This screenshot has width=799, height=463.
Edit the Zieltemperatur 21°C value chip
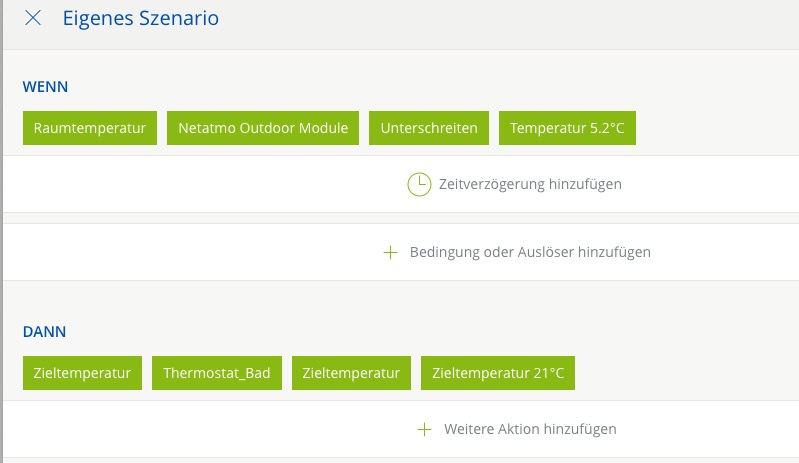tap(498, 373)
